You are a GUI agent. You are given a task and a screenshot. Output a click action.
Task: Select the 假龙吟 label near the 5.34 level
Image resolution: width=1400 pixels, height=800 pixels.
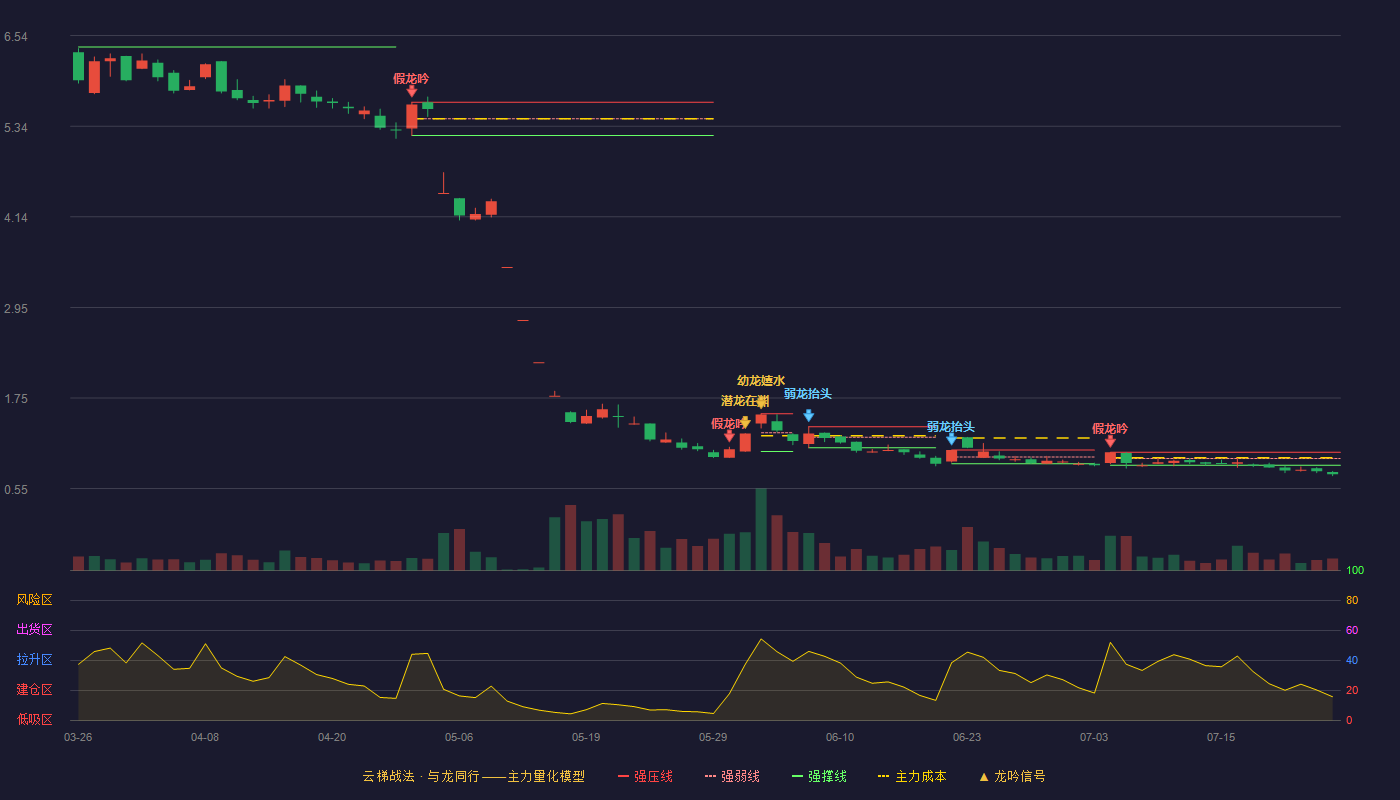[x=411, y=78]
